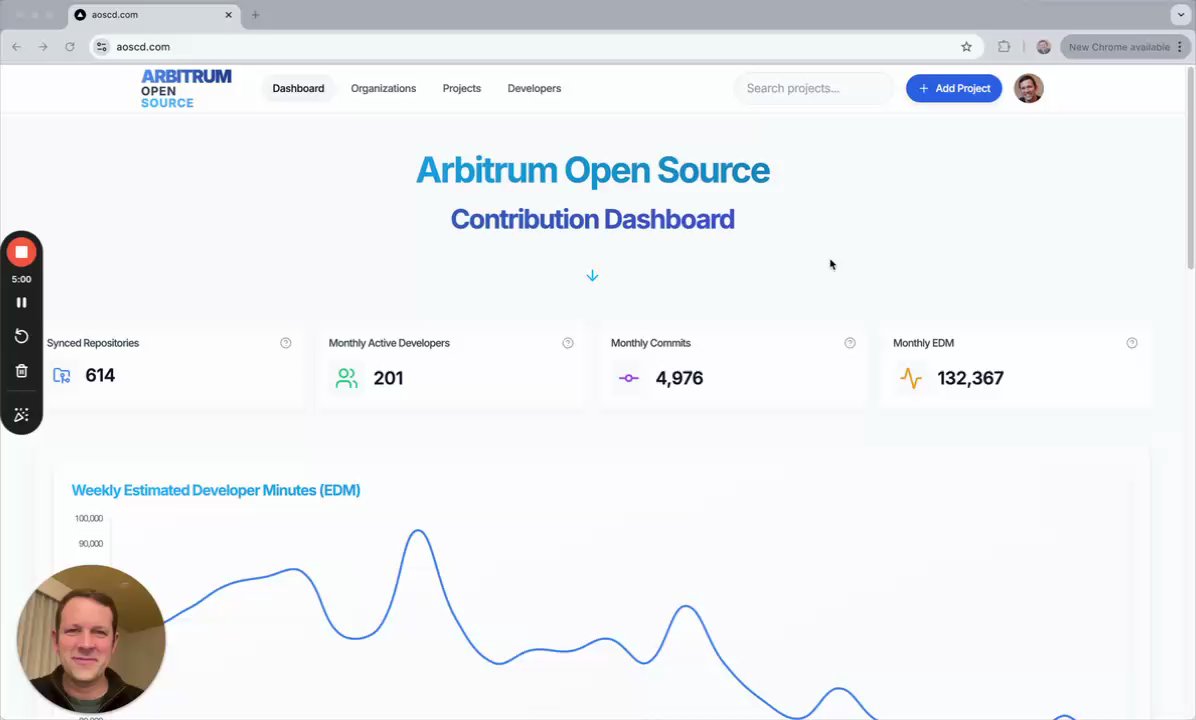The image size is (1196, 720).
Task: Open a new browser tab
Action: (x=256, y=14)
